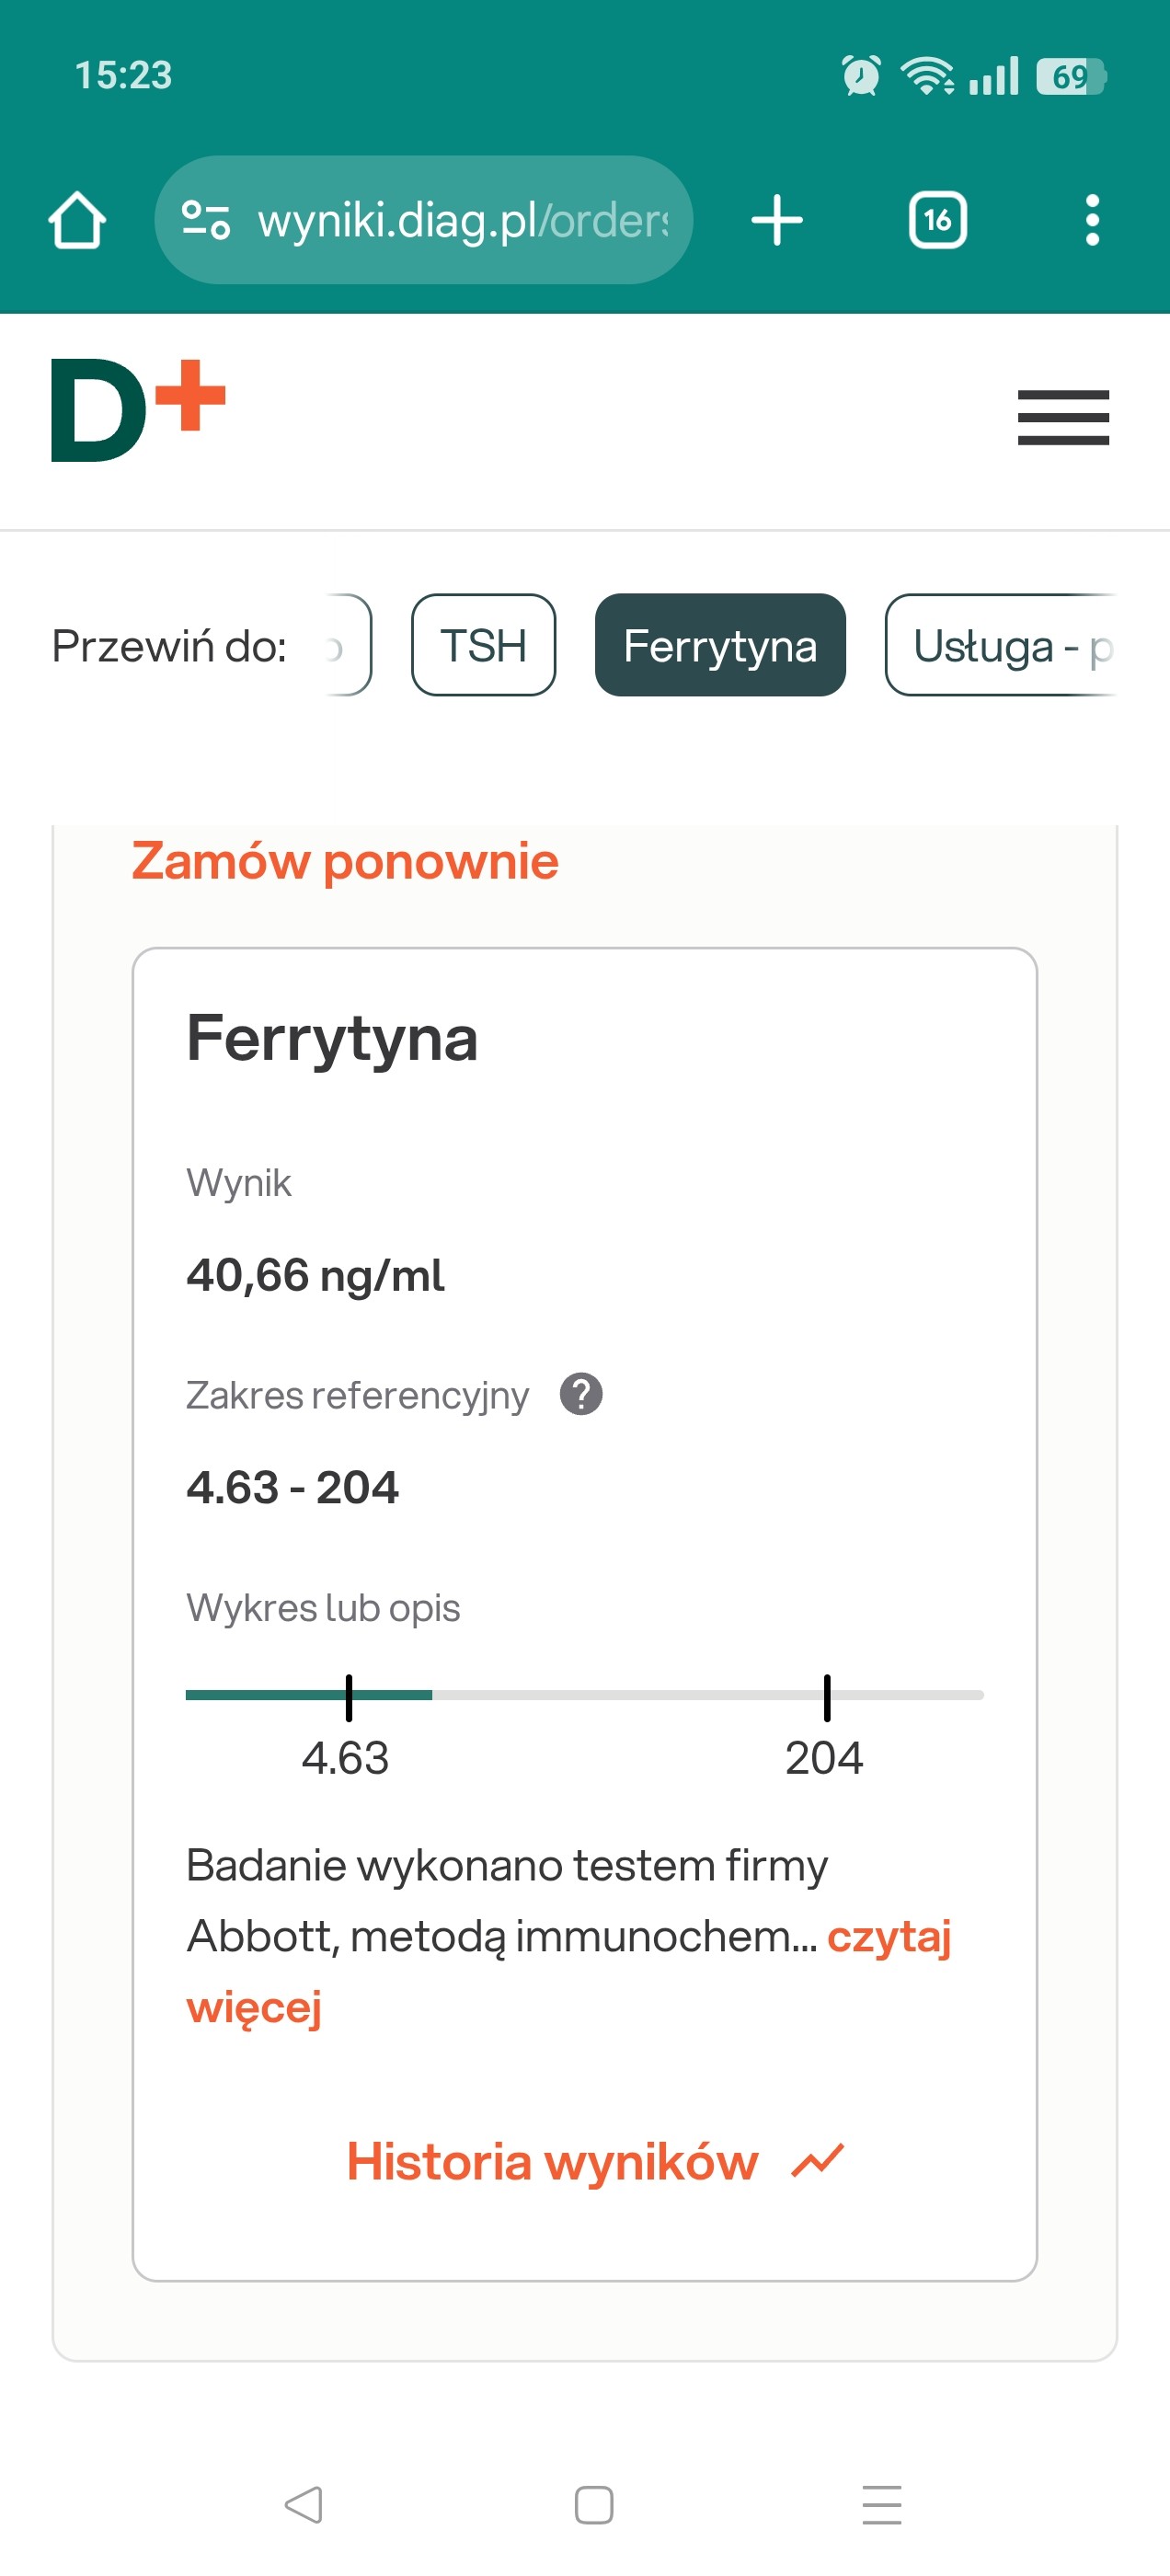Open the hamburger navigation menu
Image resolution: width=1170 pixels, height=2576 pixels.
tap(1063, 418)
